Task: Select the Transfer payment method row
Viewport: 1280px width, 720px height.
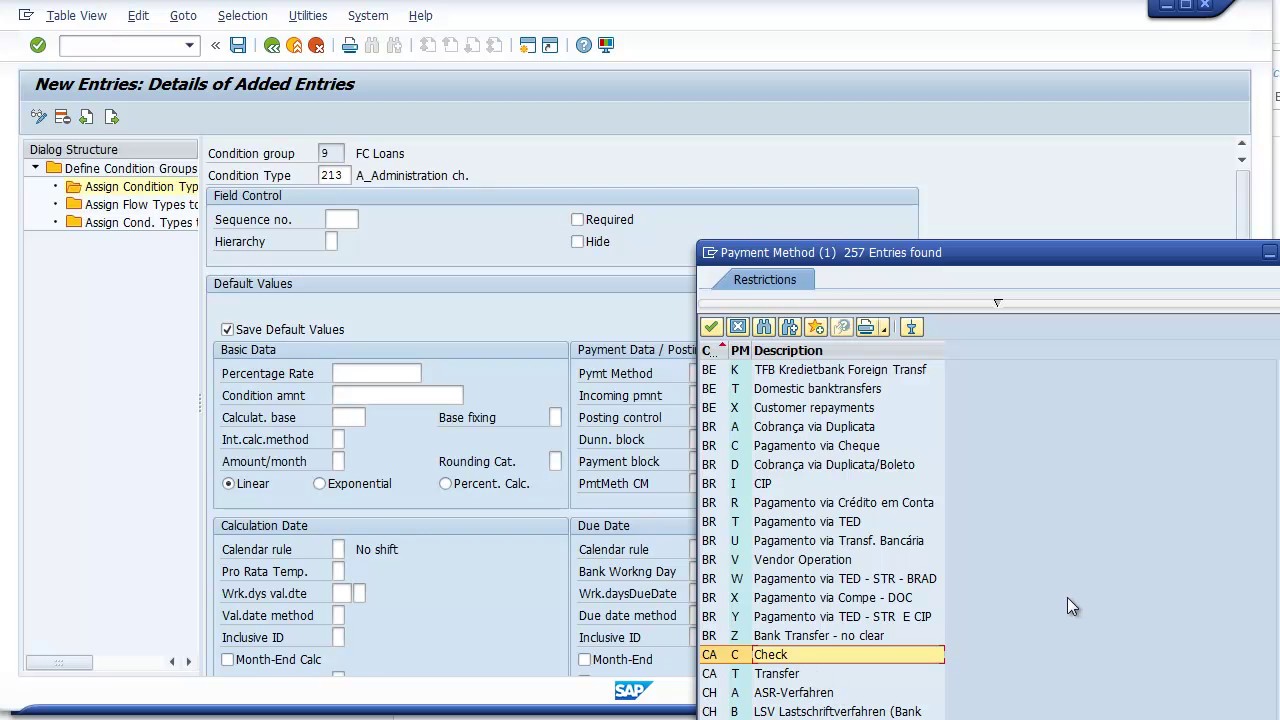Action: [x=822, y=673]
